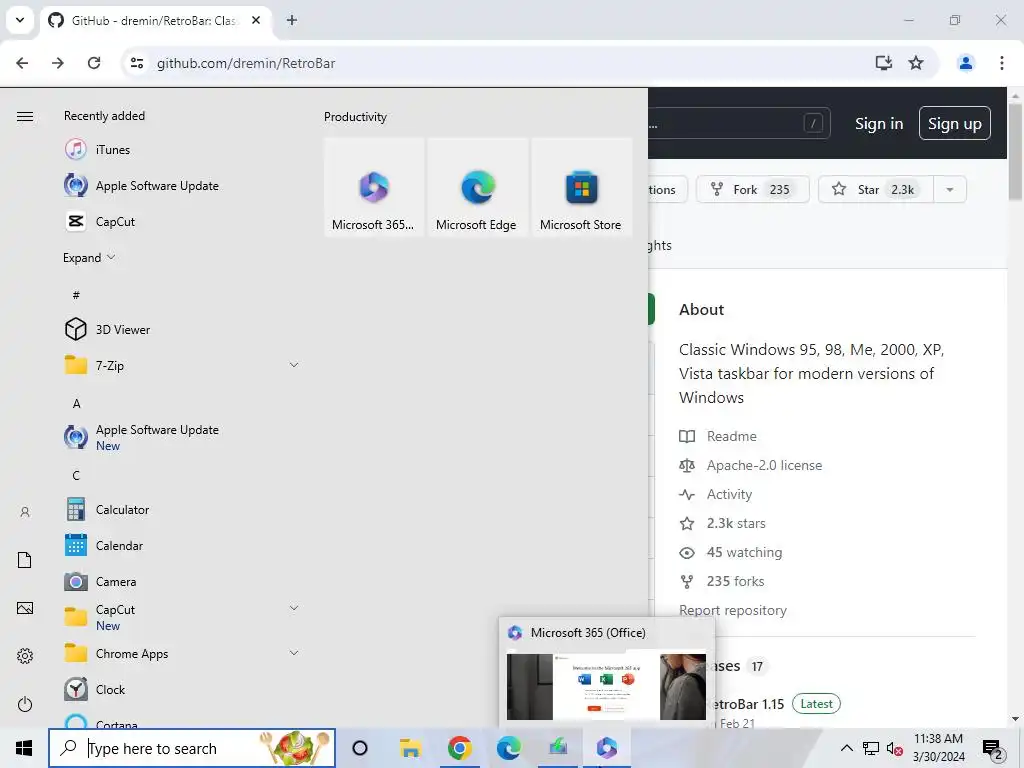Open Chrome profile avatar

pyautogui.click(x=965, y=63)
